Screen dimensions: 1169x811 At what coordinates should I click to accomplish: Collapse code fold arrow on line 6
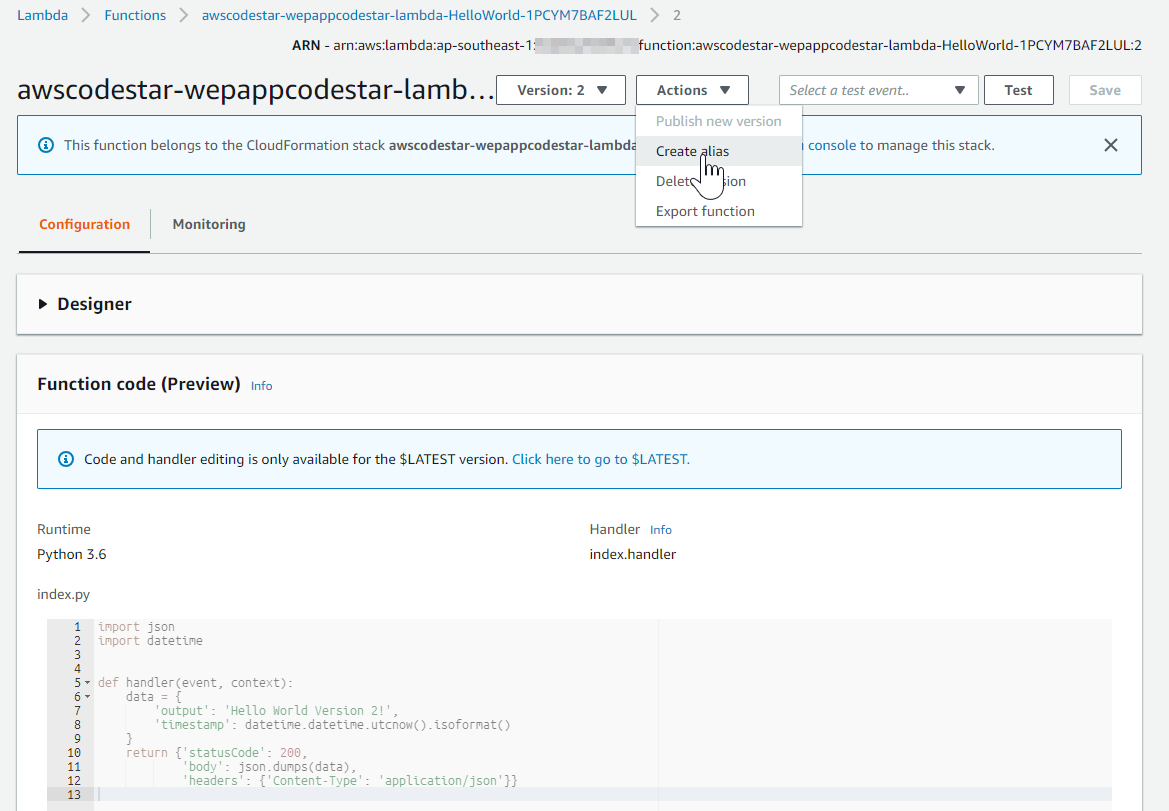pos(87,697)
